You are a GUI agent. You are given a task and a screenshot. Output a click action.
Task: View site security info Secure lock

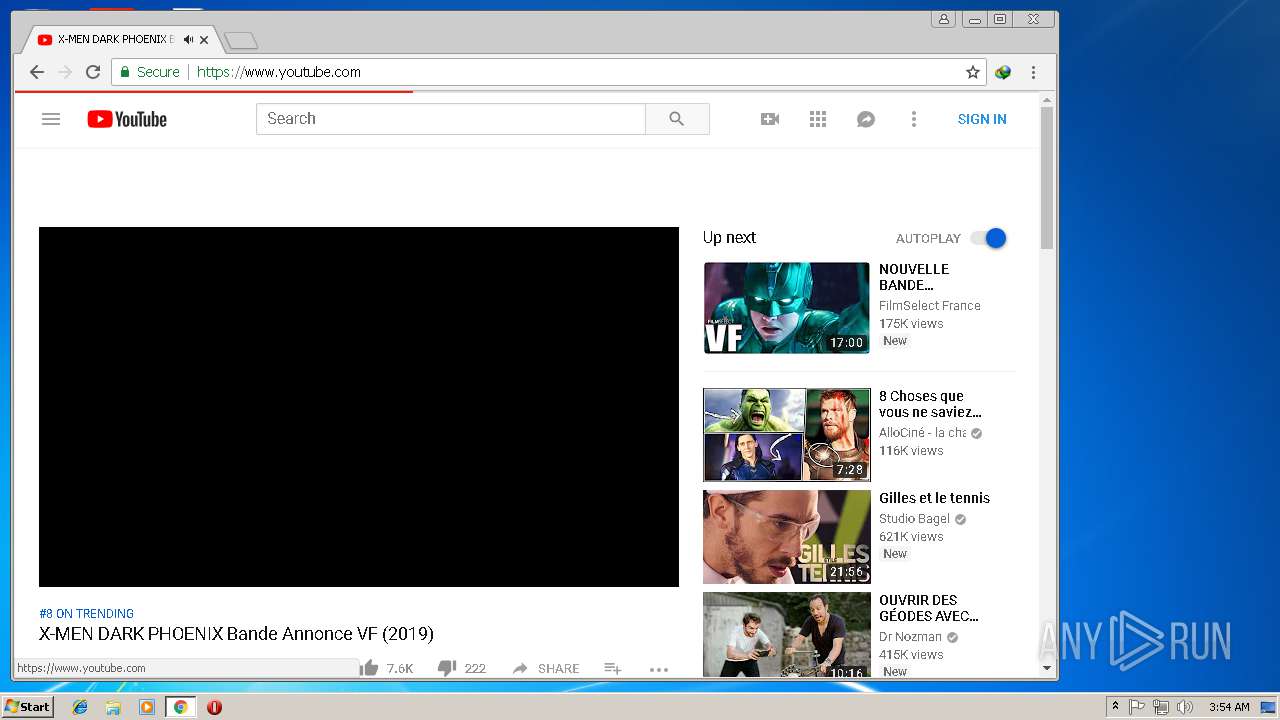(150, 72)
